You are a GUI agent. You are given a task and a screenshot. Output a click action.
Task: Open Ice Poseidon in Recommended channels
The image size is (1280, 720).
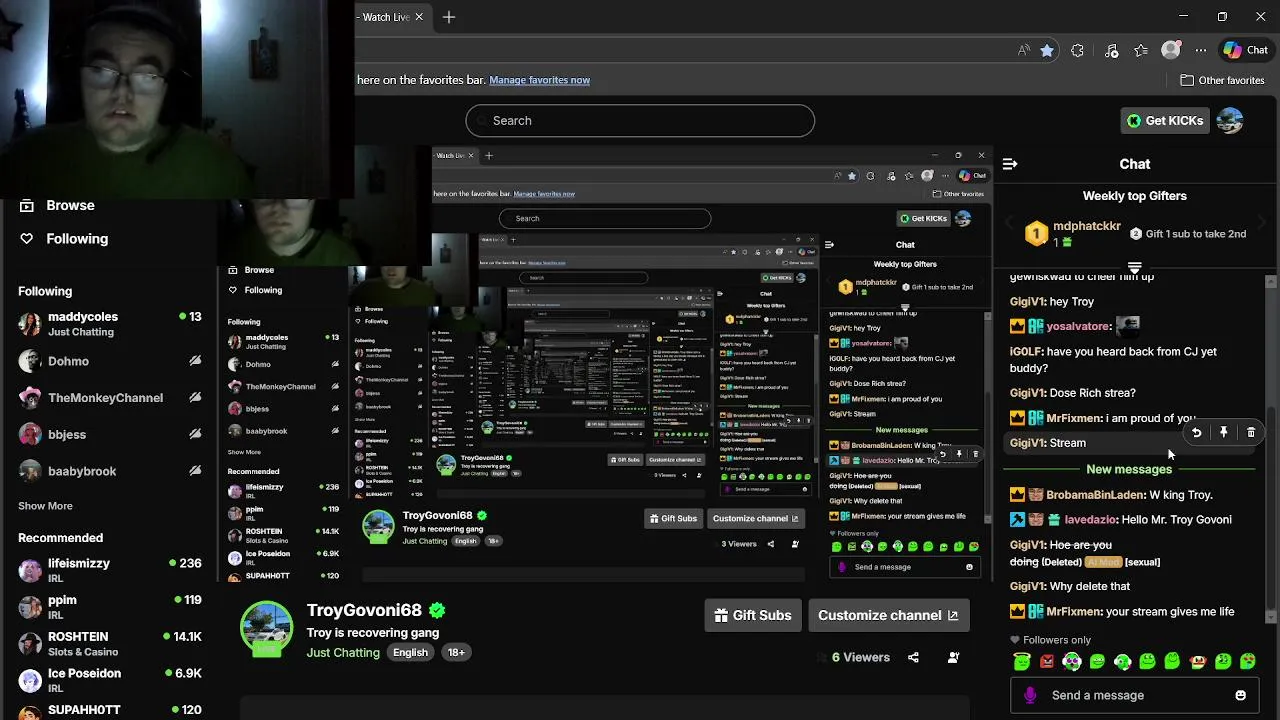point(109,680)
